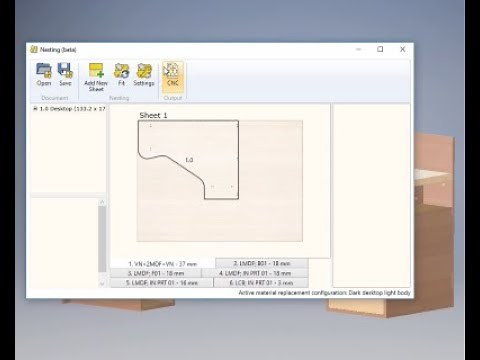Screen dimensions: 480x360
Task: Select tab 1 VN+2MDF+VN 37 mm
Action: [163, 264]
